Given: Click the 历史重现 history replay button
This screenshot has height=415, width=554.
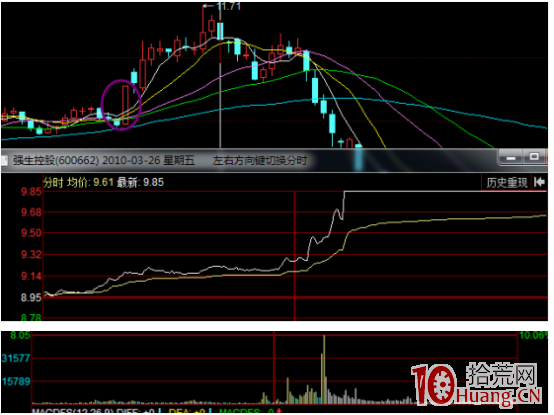Looking at the screenshot, I should pyautogui.click(x=506, y=183).
